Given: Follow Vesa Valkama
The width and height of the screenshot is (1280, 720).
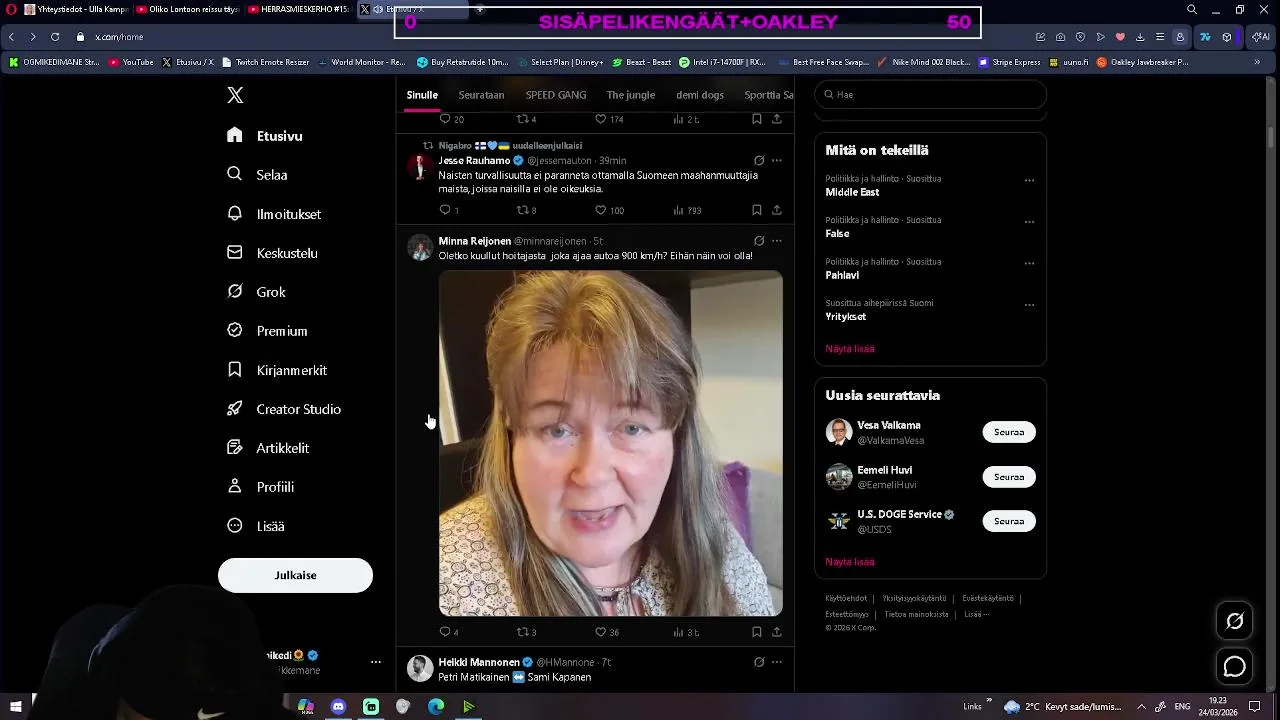Looking at the screenshot, I should coord(1009,432).
